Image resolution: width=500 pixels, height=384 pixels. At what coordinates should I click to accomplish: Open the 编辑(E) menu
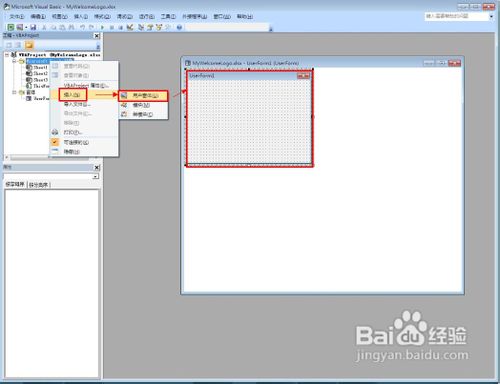38,16
